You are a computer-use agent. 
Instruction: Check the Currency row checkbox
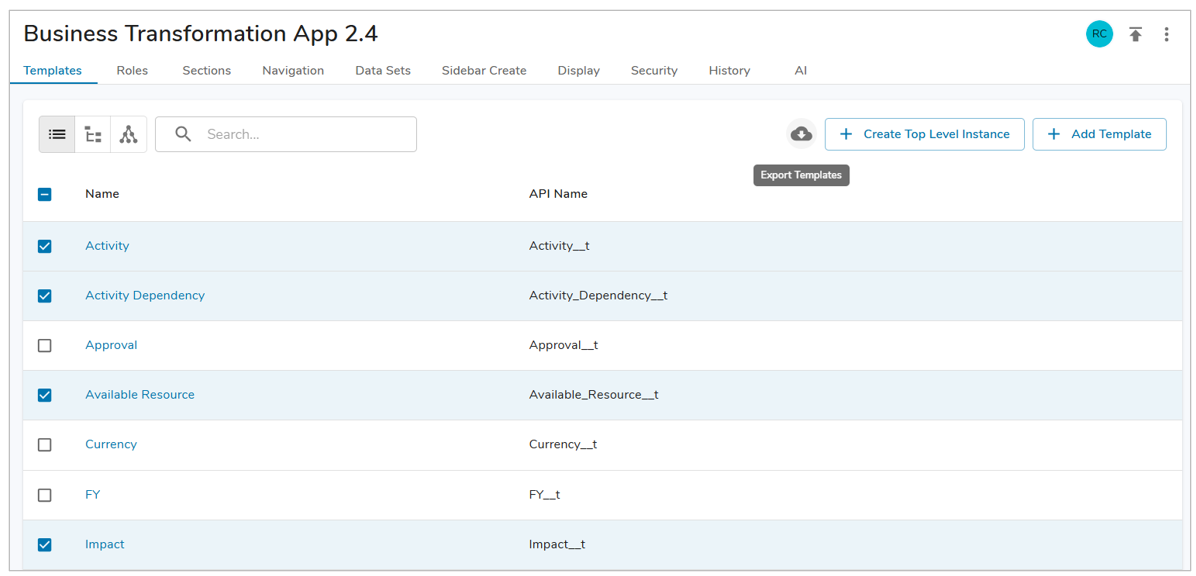coord(45,445)
